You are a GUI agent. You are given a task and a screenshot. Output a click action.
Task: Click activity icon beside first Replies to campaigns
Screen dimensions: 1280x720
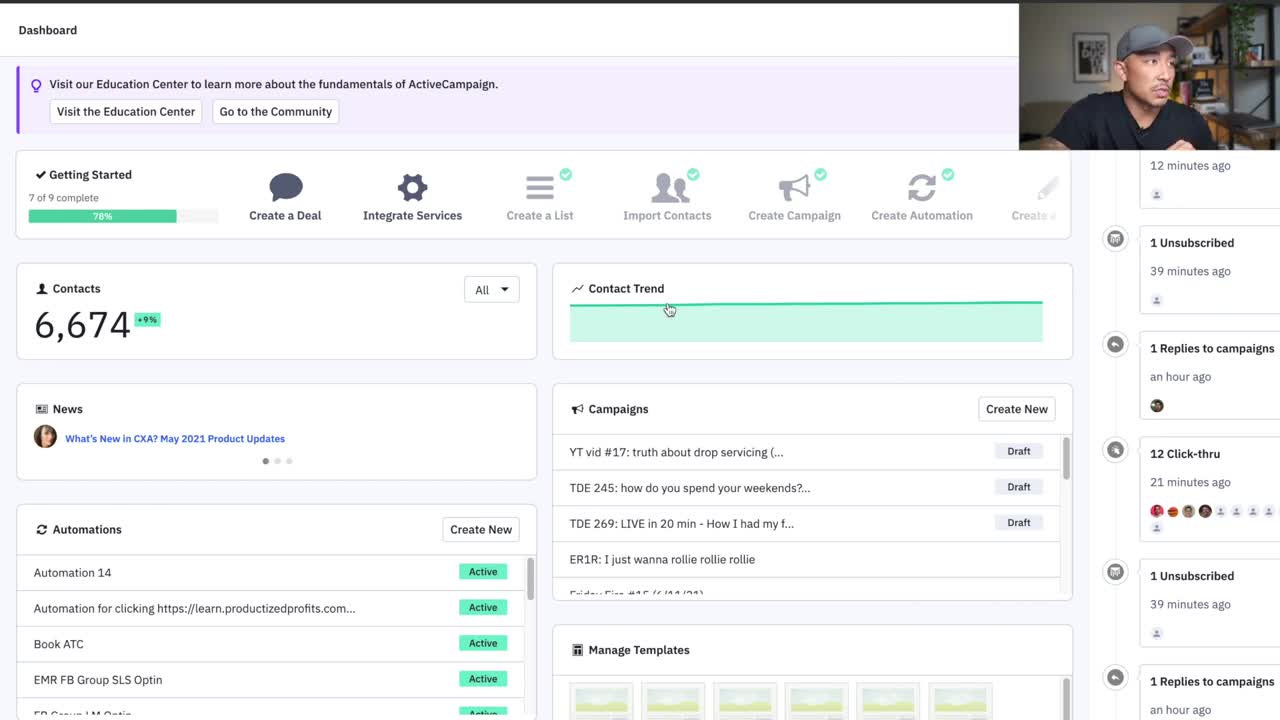1115,344
